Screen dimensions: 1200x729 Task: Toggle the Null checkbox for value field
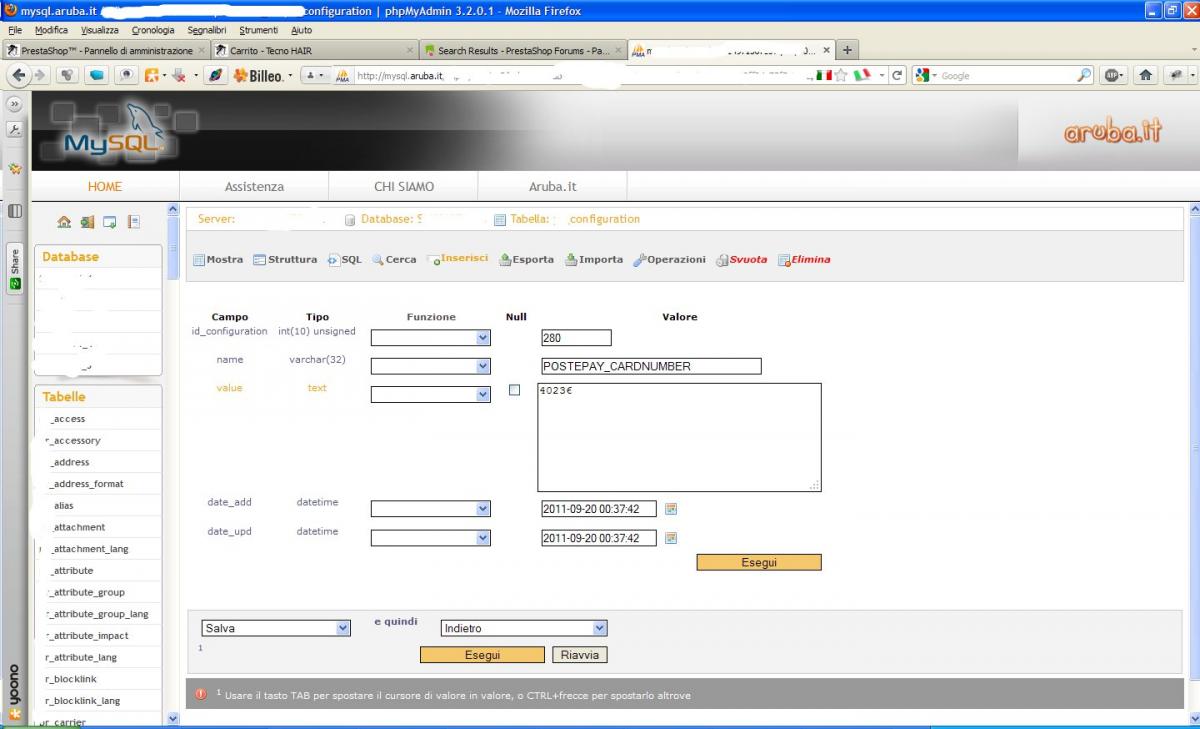(x=515, y=390)
